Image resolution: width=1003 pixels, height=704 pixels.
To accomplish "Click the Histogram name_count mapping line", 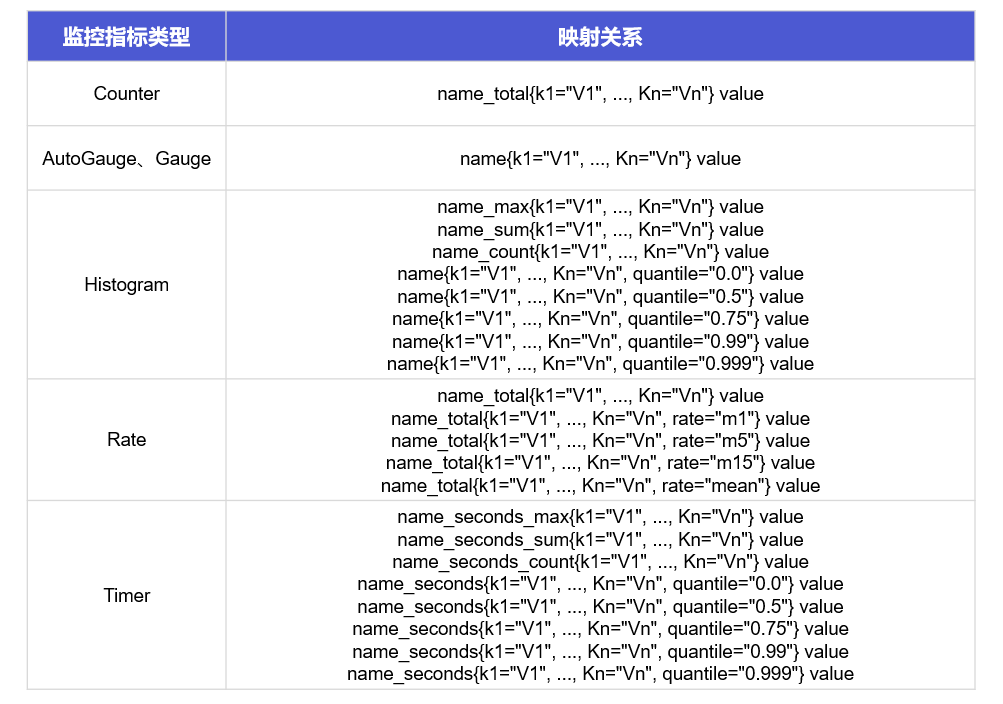I will pos(600,252).
